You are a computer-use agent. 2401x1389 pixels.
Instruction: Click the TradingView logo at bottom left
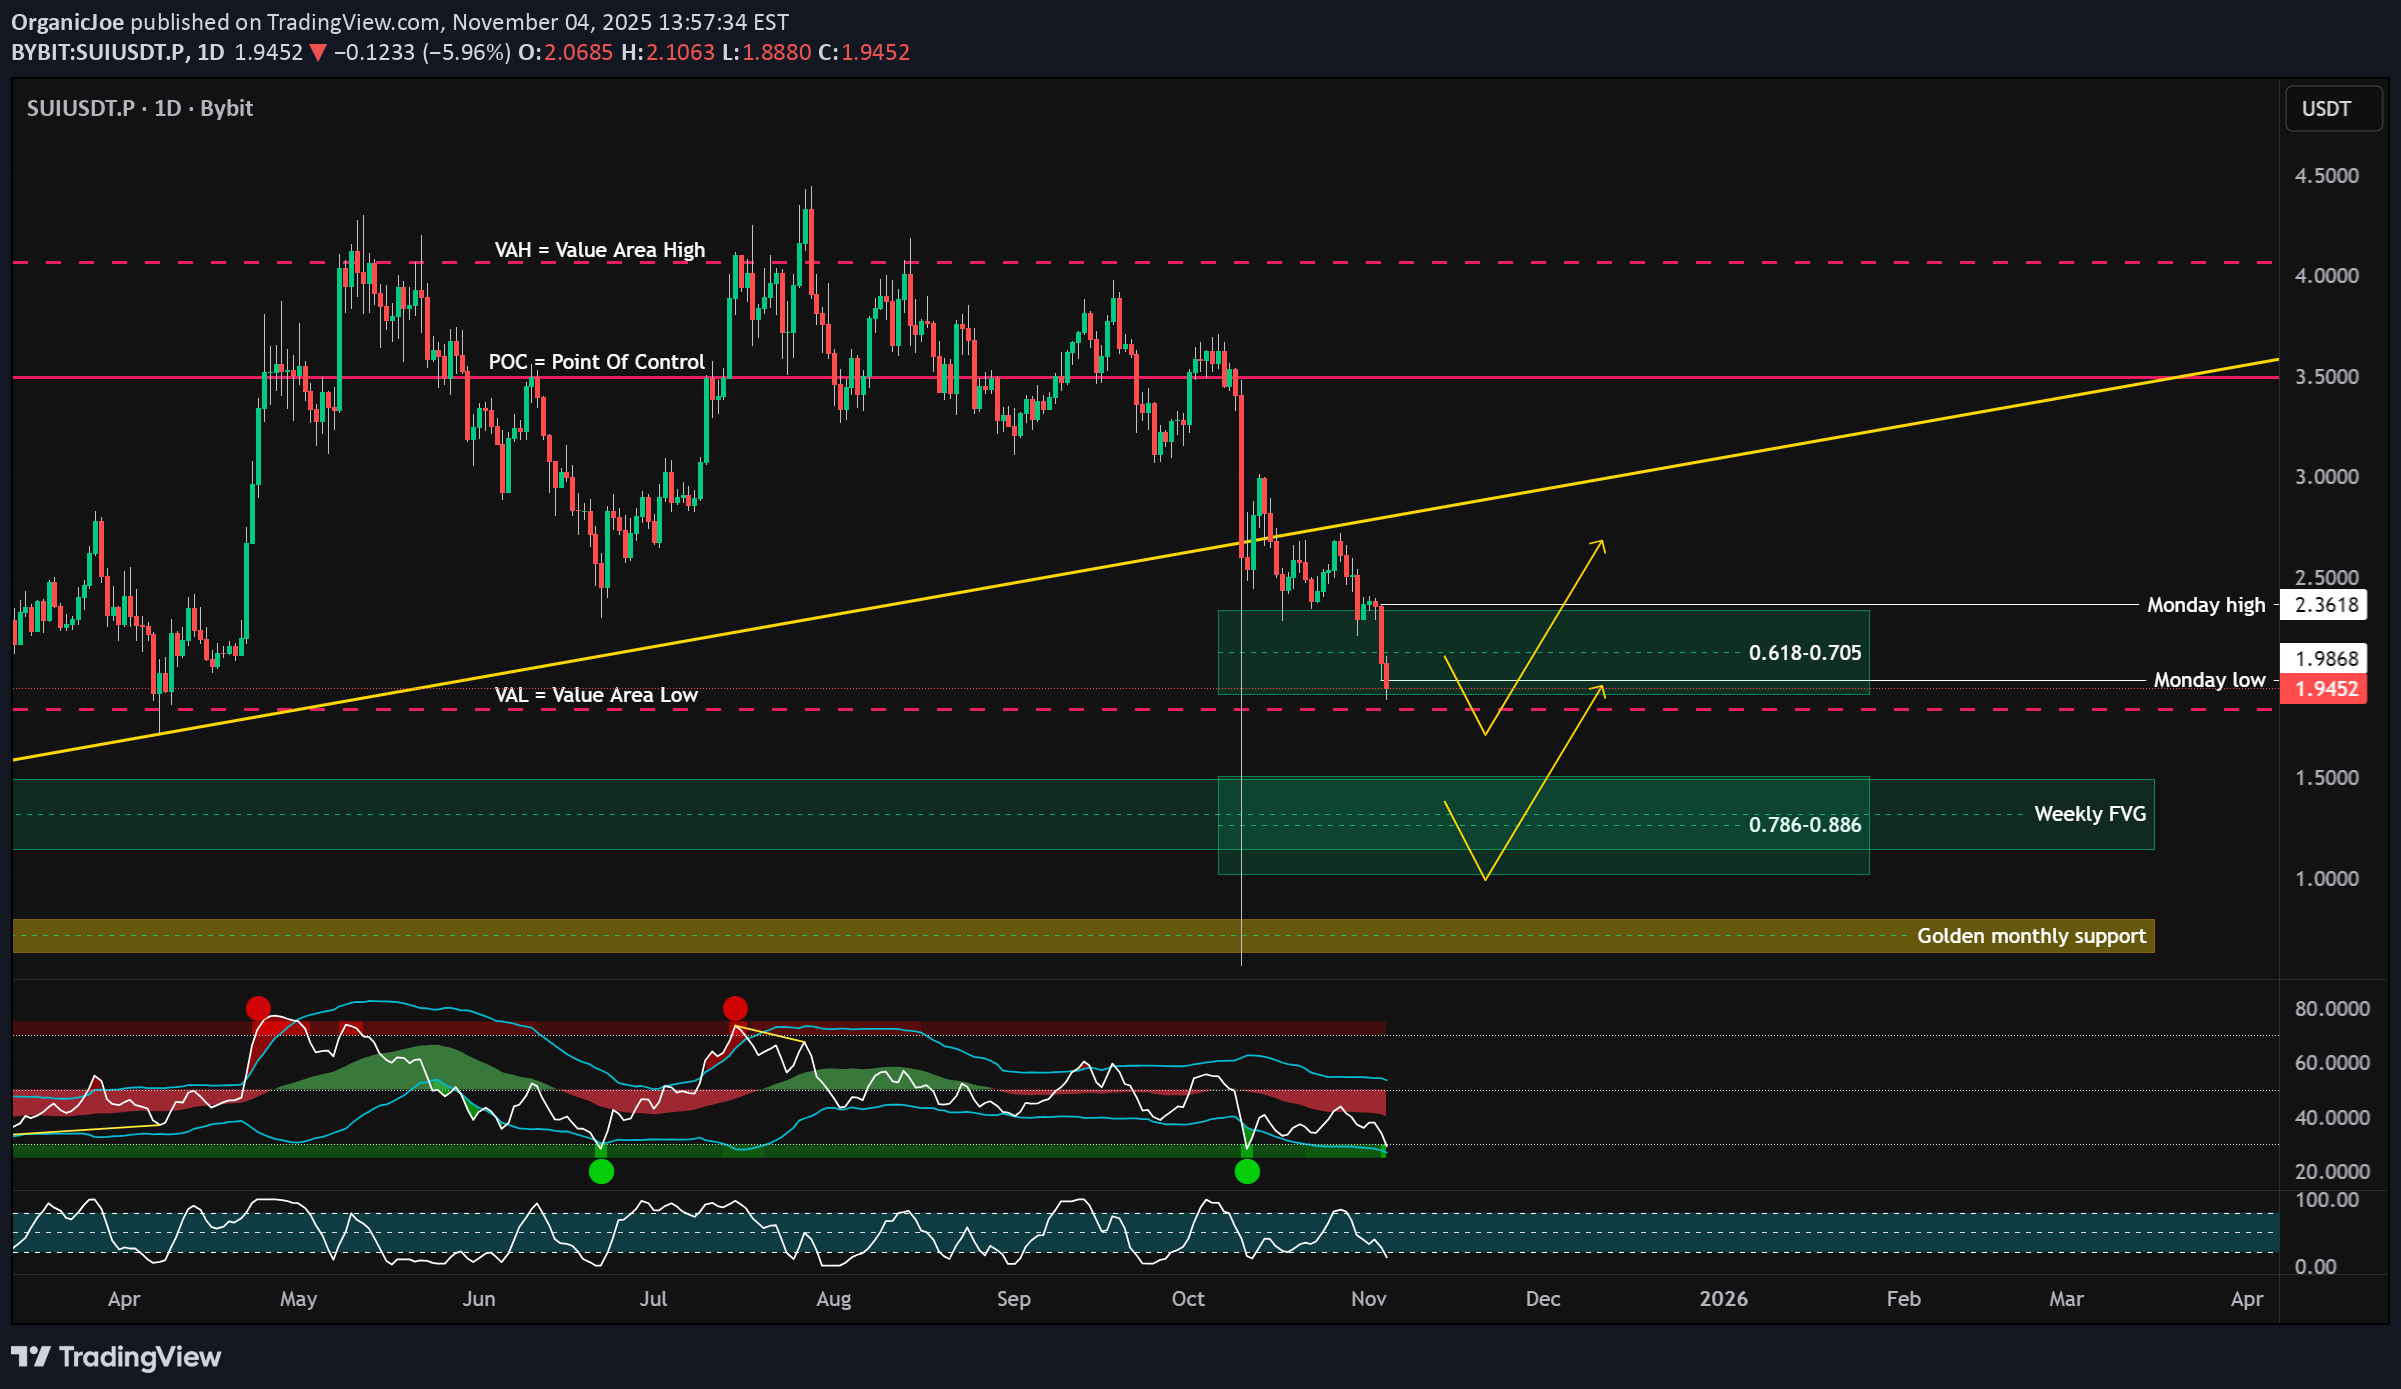(x=116, y=1356)
